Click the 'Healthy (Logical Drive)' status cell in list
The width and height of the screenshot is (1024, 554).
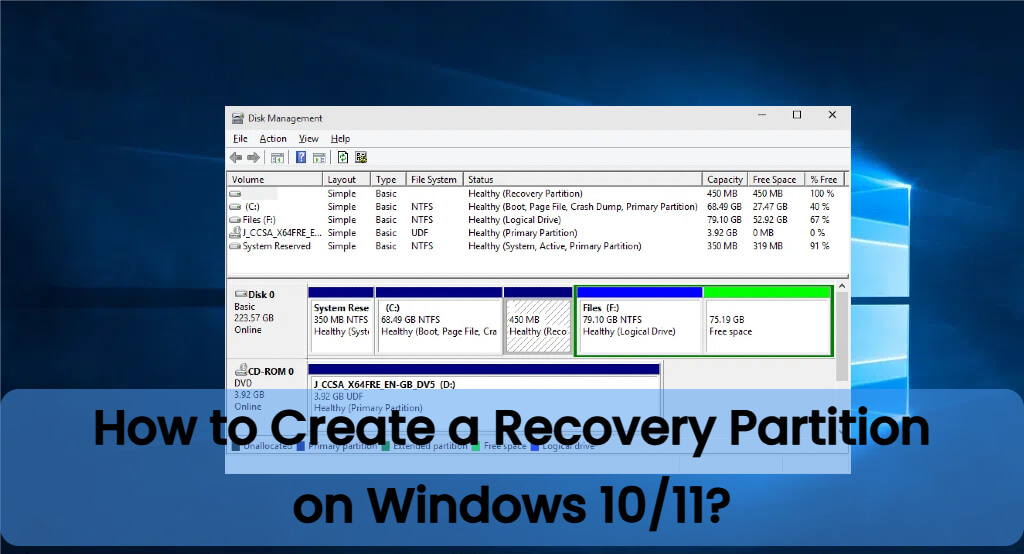pos(514,220)
